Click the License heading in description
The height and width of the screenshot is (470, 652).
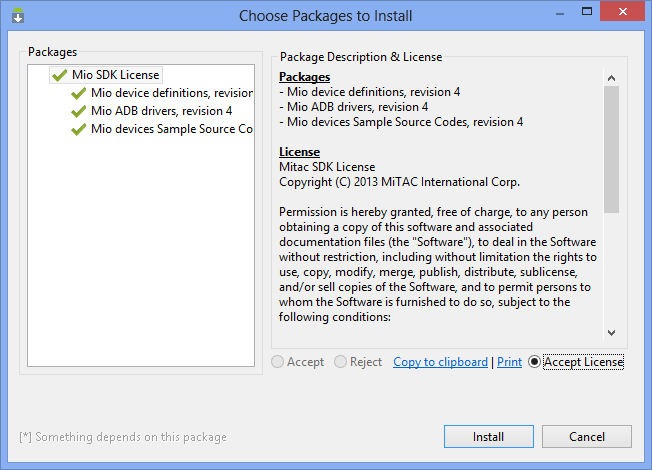[299, 152]
